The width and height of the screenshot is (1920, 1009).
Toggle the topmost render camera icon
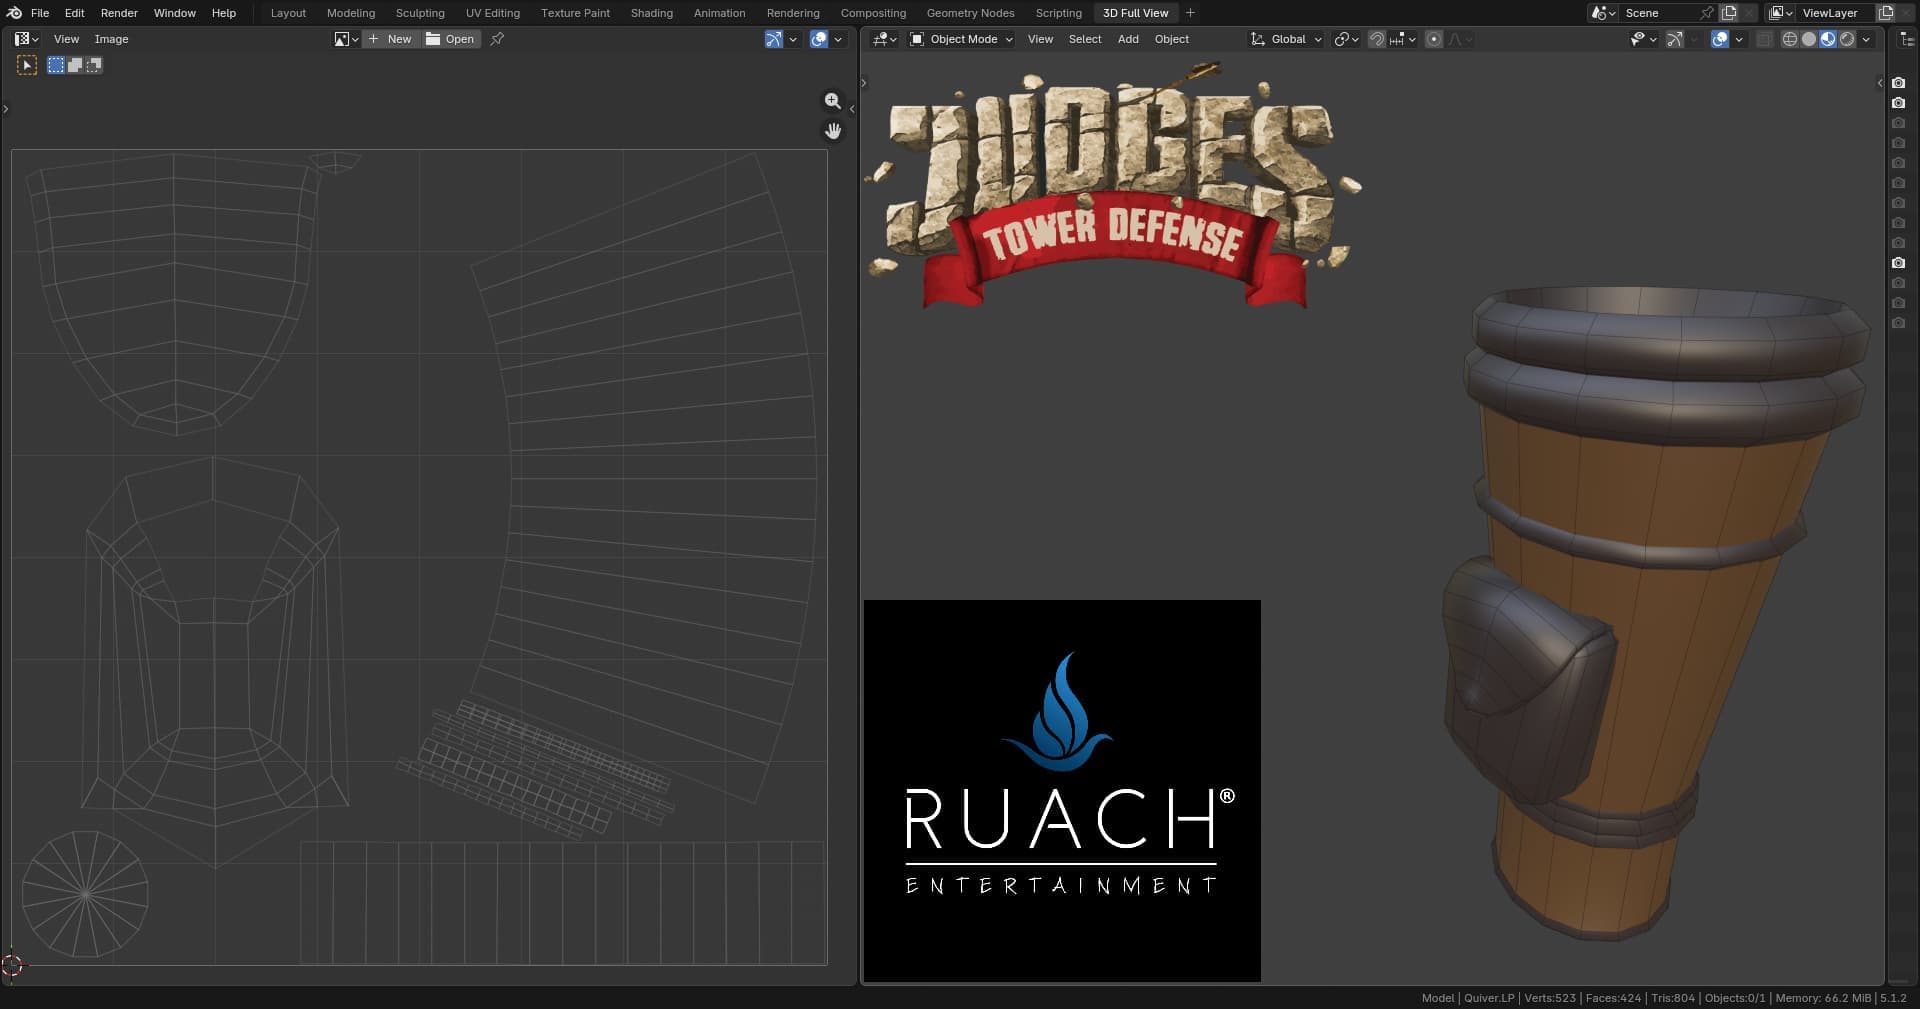(x=1898, y=83)
